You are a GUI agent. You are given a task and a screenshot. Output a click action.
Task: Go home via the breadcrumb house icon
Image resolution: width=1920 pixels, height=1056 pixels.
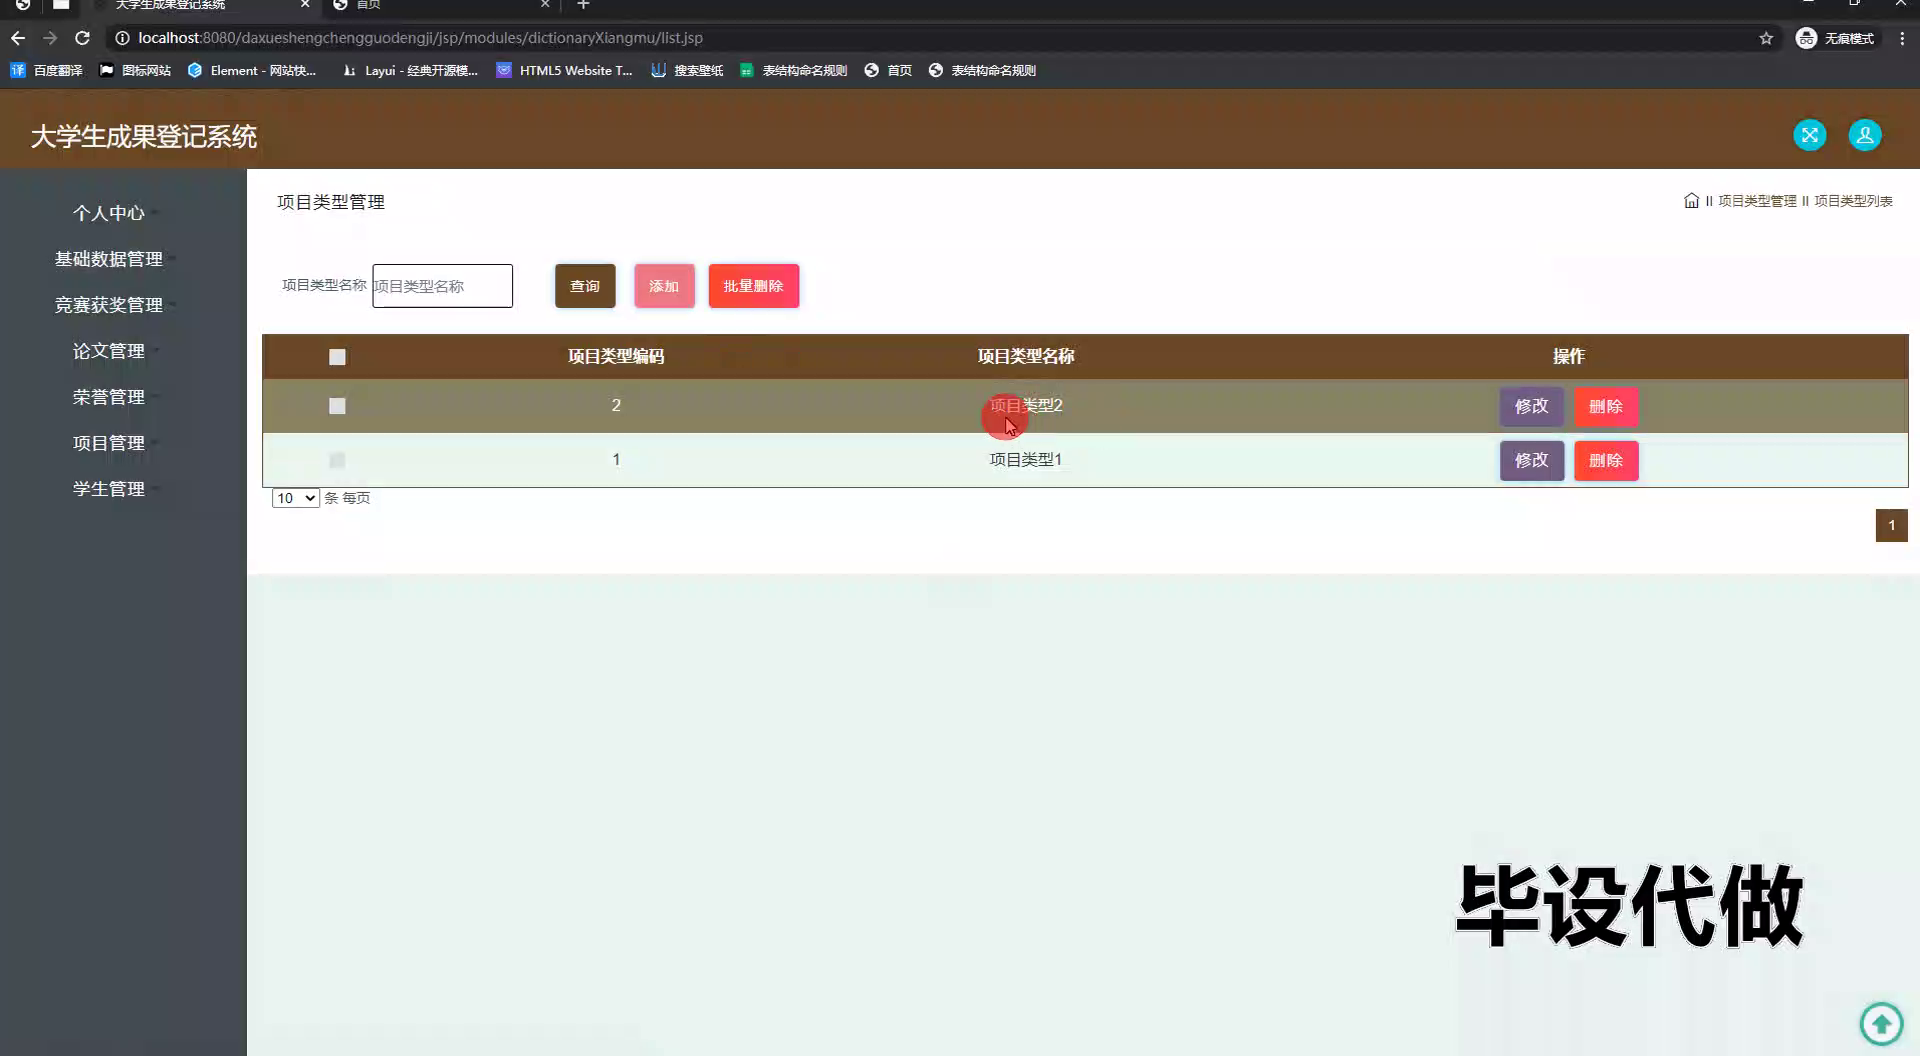pyautogui.click(x=1691, y=200)
